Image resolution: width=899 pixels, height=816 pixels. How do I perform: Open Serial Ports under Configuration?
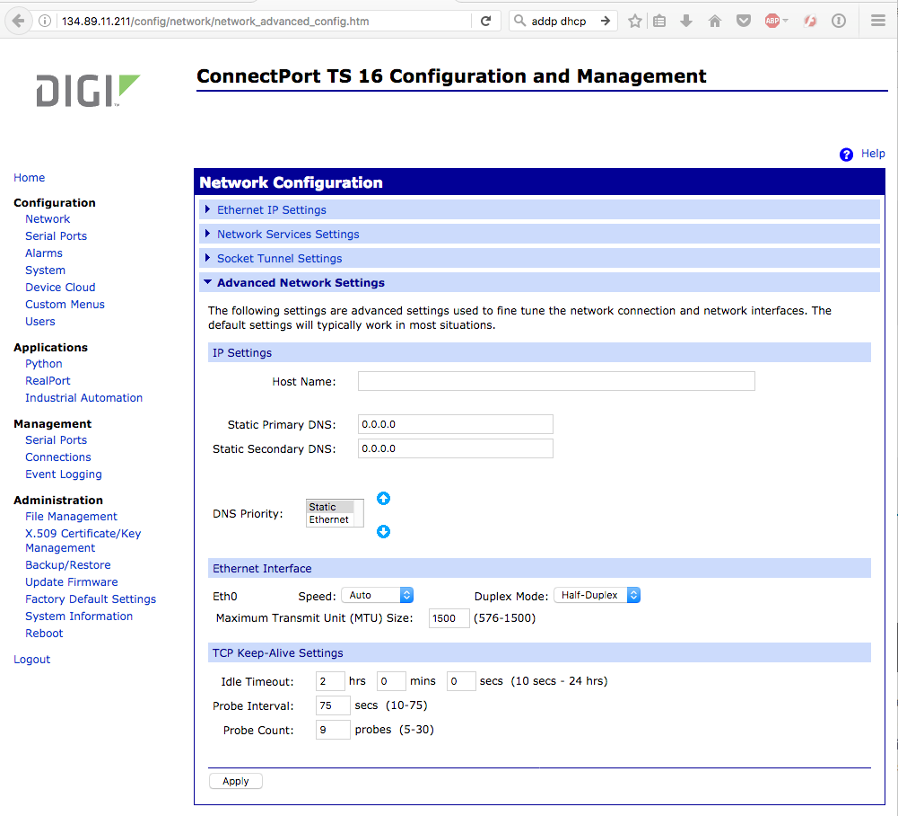click(56, 236)
